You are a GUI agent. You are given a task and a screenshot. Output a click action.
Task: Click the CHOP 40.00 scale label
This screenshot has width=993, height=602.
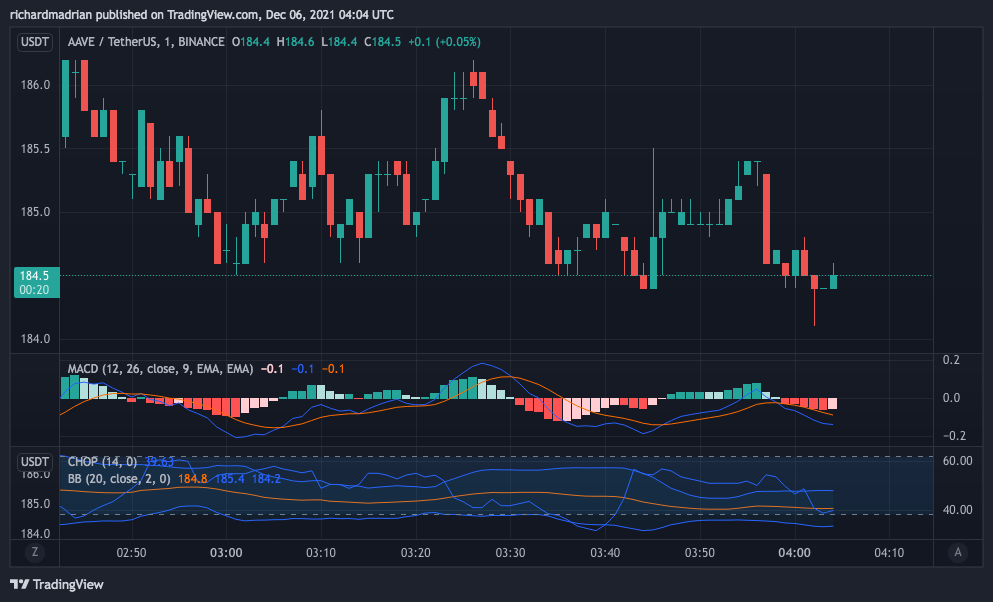[x=957, y=510]
